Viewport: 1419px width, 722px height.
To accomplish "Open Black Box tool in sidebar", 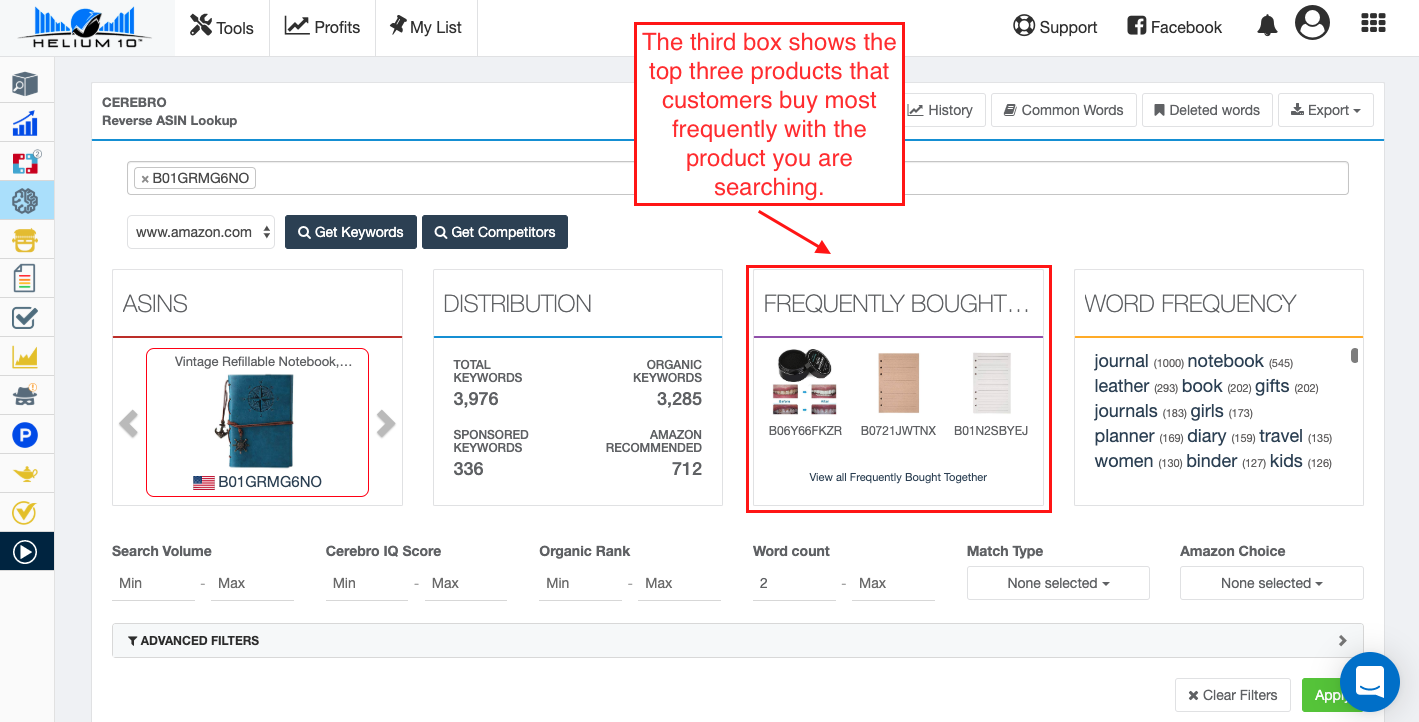I will pos(25,83).
